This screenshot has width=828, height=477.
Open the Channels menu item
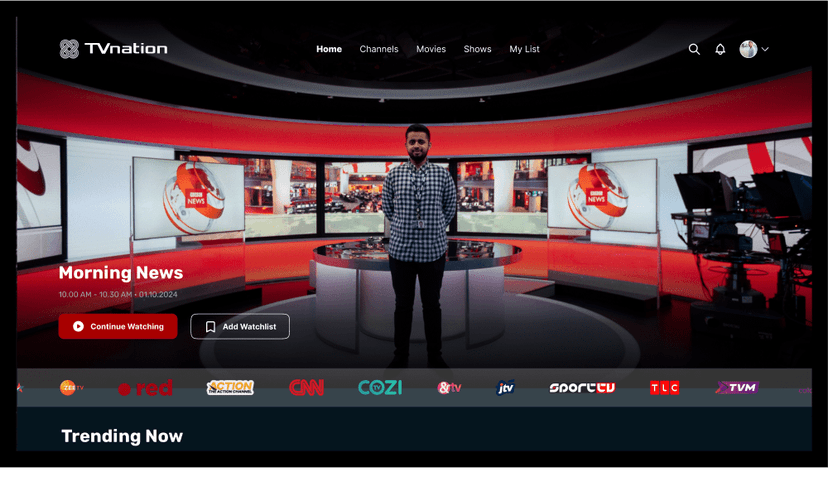pos(379,49)
